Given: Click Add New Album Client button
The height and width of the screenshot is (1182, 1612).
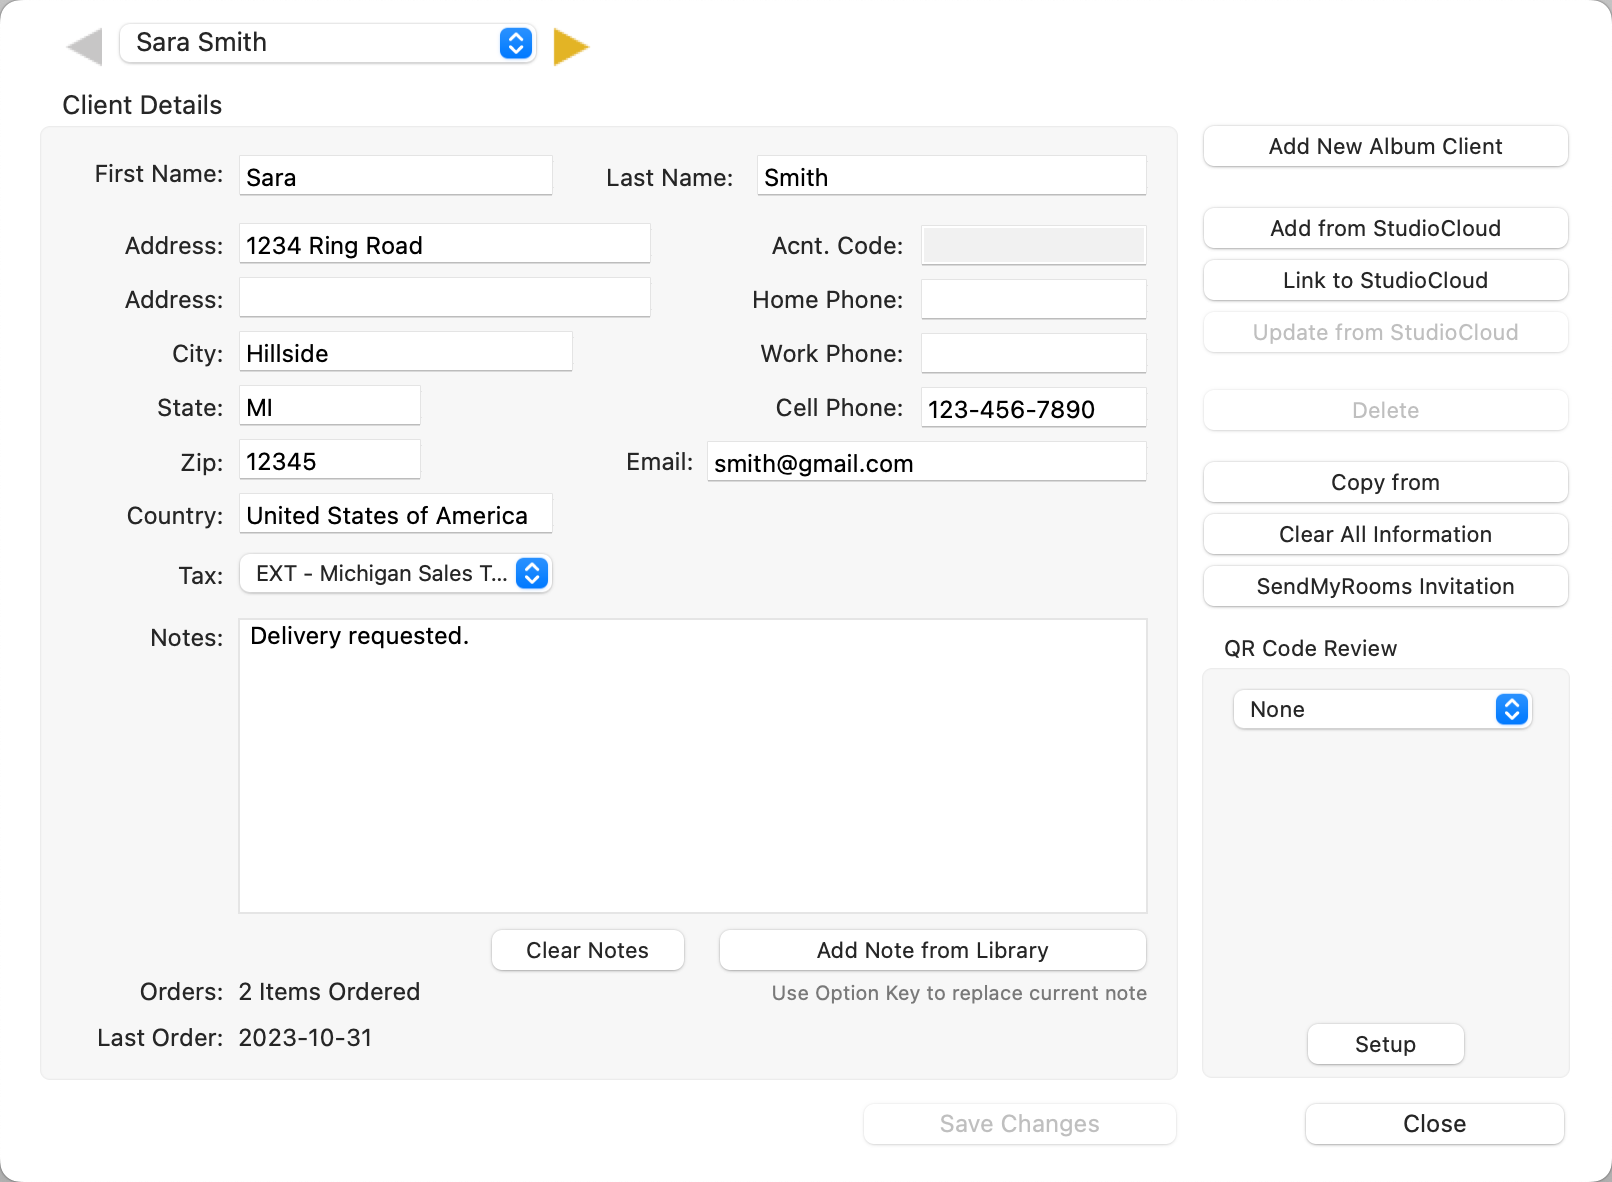Looking at the screenshot, I should click(1385, 146).
